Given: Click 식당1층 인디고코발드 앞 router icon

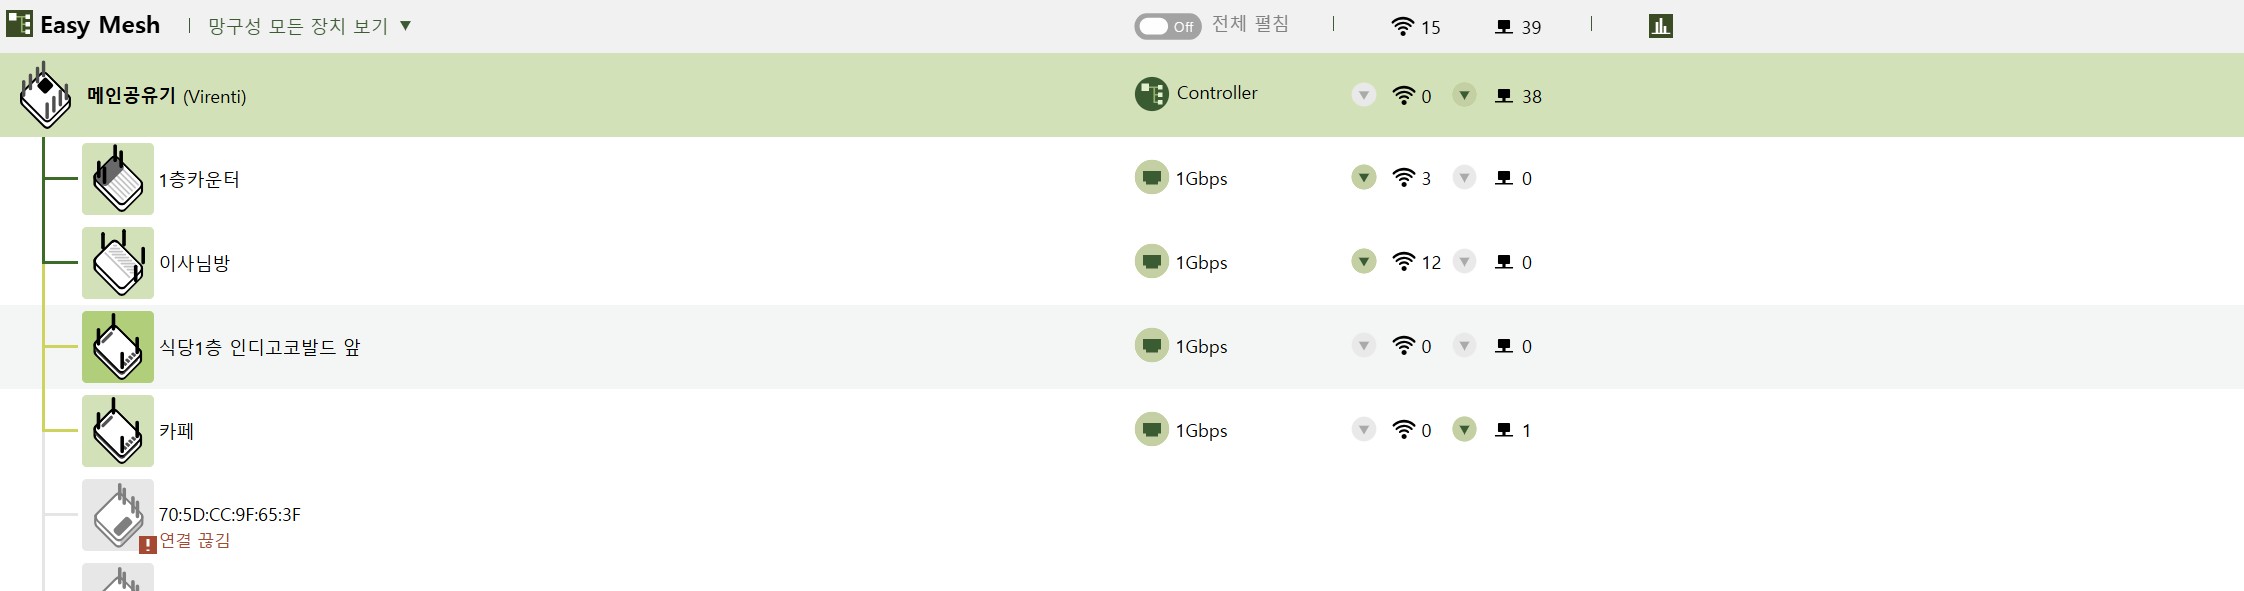Looking at the screenshot, I should [x=118, y=347].
